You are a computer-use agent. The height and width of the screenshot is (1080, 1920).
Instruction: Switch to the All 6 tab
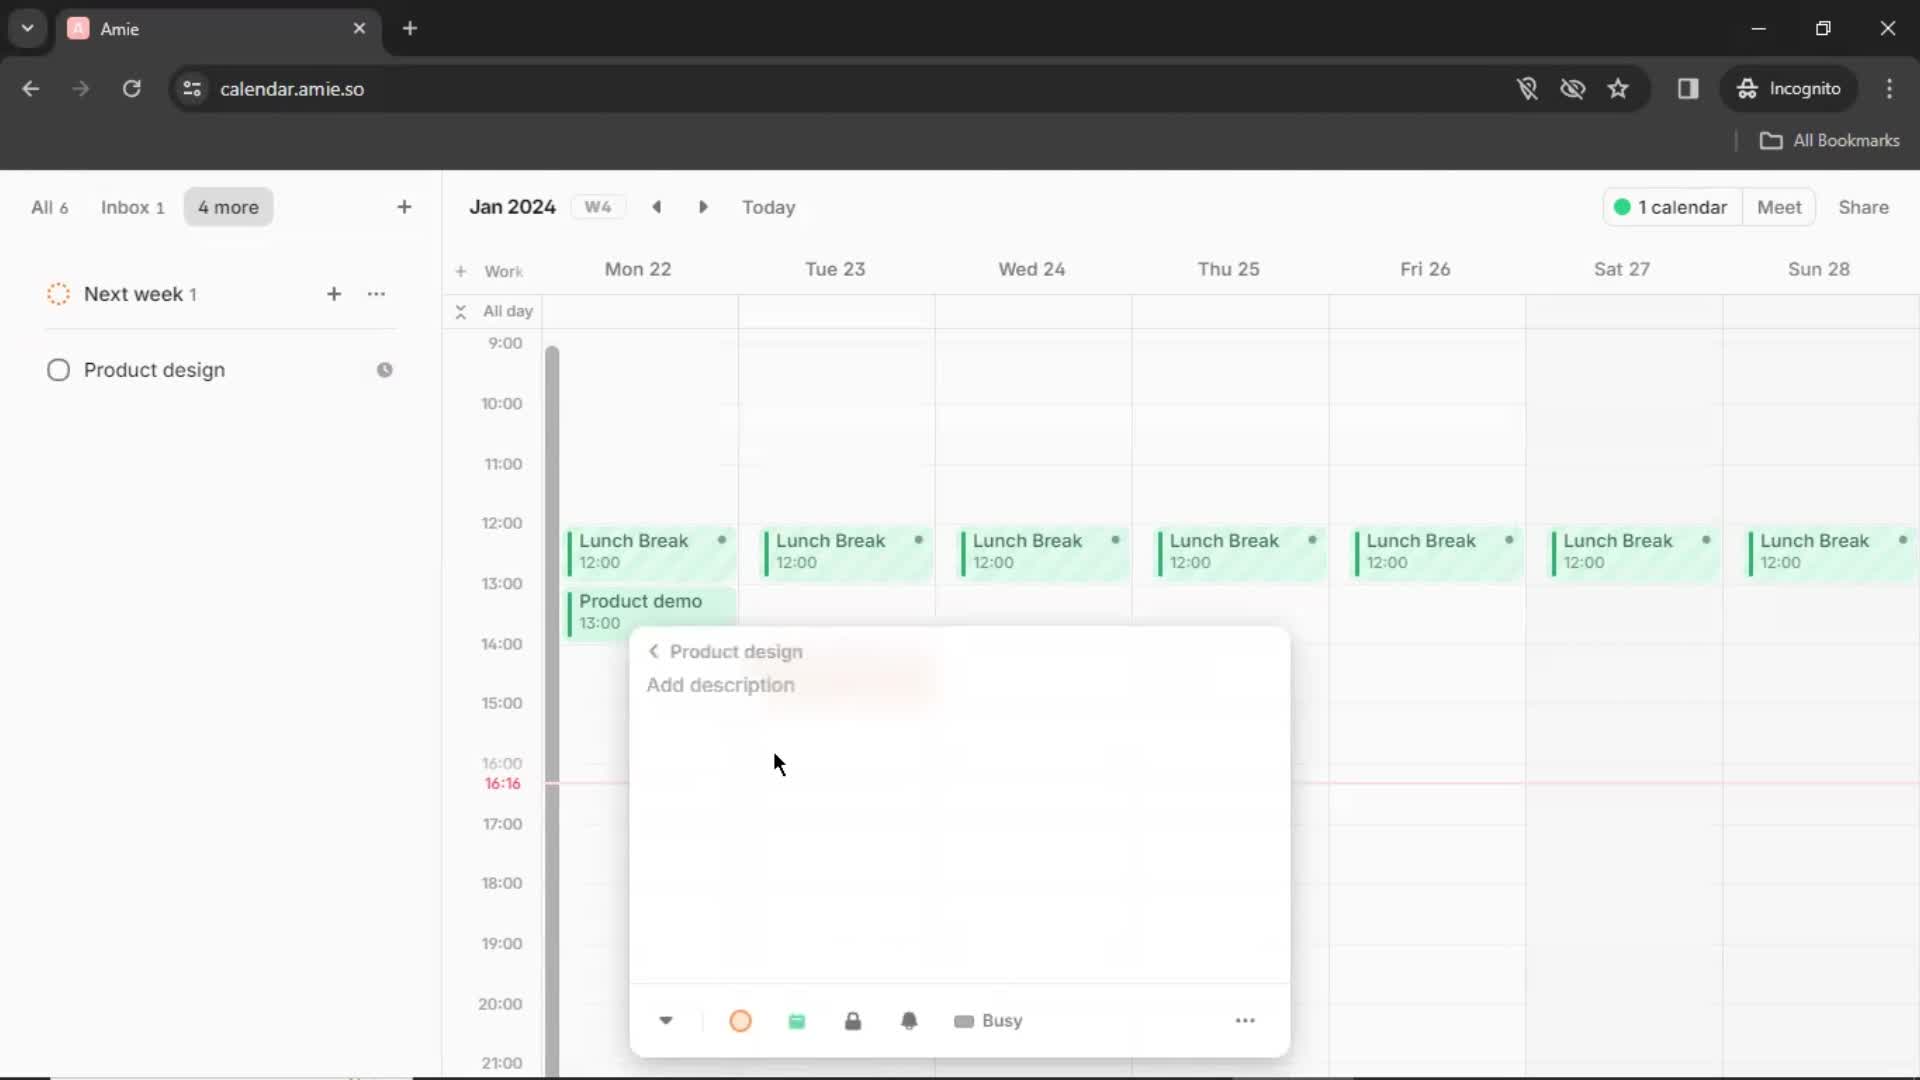(50, 207)
